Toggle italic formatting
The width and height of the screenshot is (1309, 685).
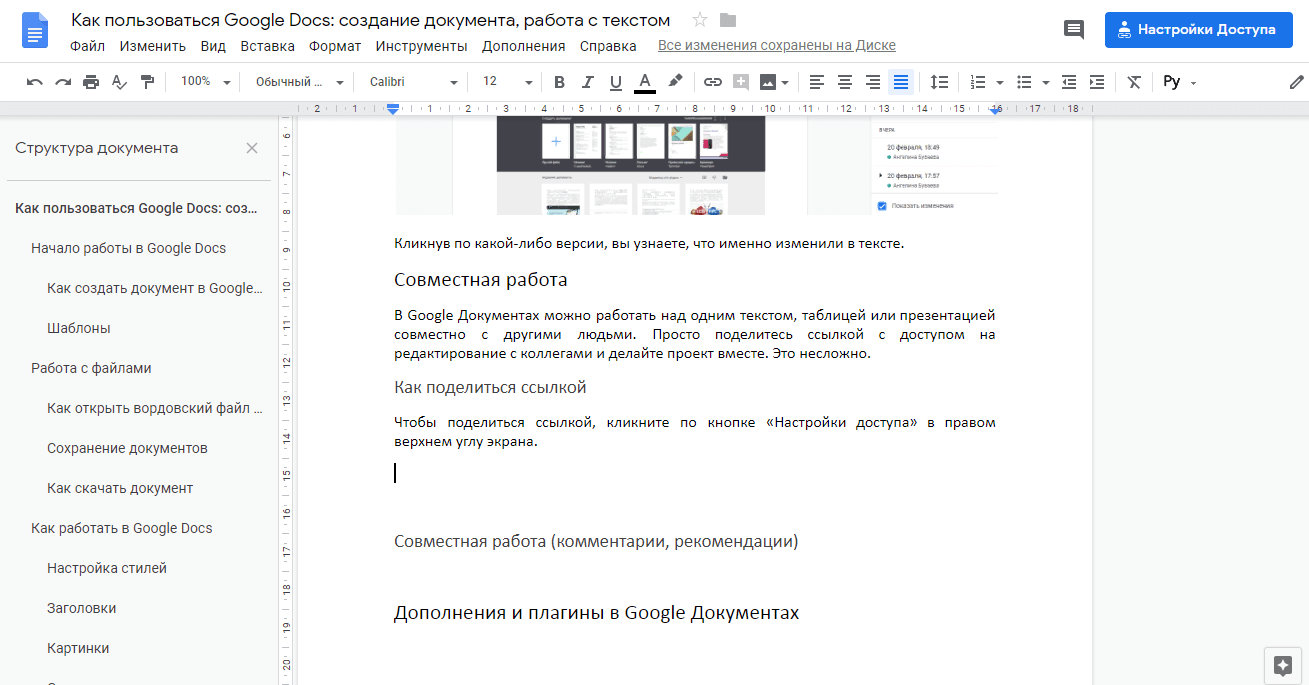(587, 82)
